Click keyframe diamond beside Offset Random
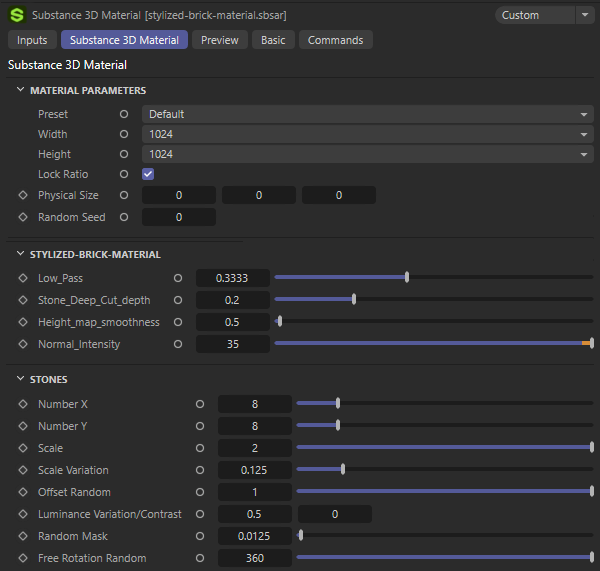Screen dimensions: 600x571 23,492
